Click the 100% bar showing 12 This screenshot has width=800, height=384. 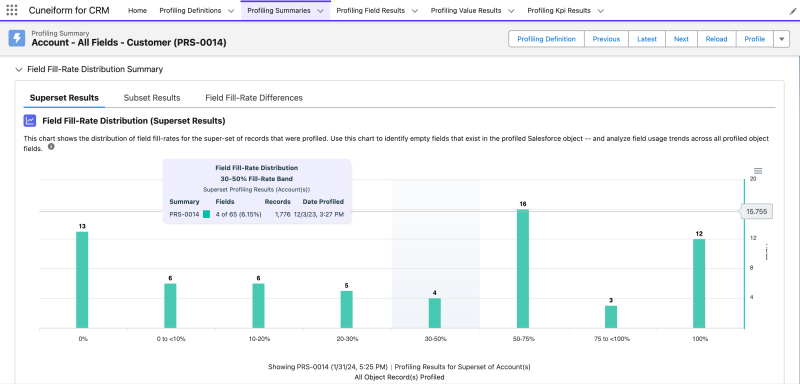pos(699,284)
